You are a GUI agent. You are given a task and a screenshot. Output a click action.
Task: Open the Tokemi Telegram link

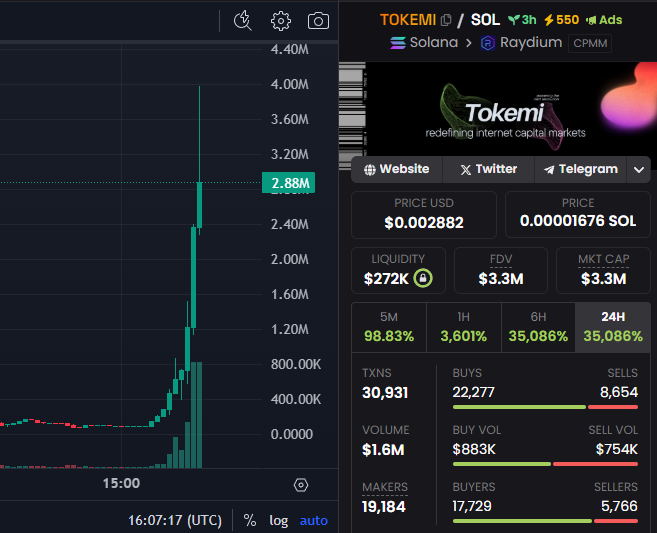tap(581, 169)
